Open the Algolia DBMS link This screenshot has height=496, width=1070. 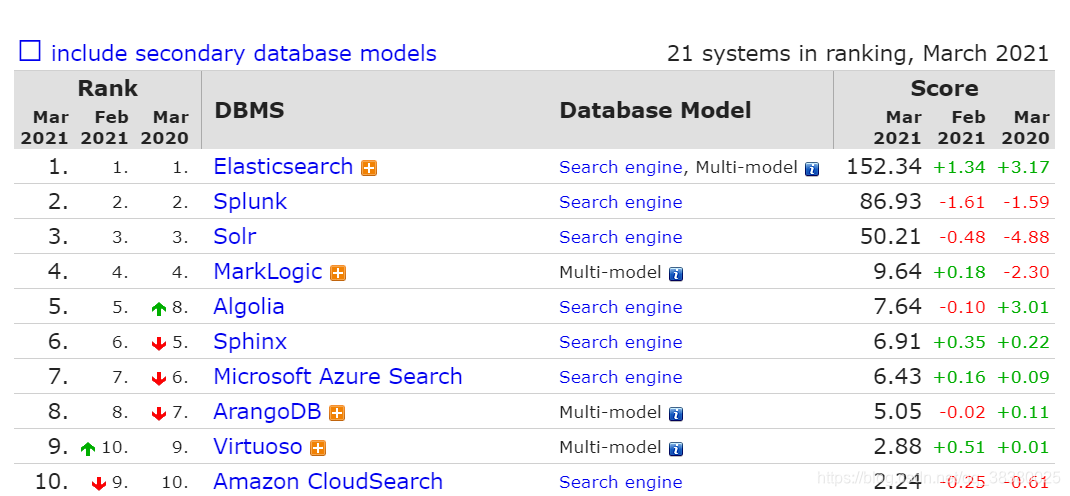(249, 306)
